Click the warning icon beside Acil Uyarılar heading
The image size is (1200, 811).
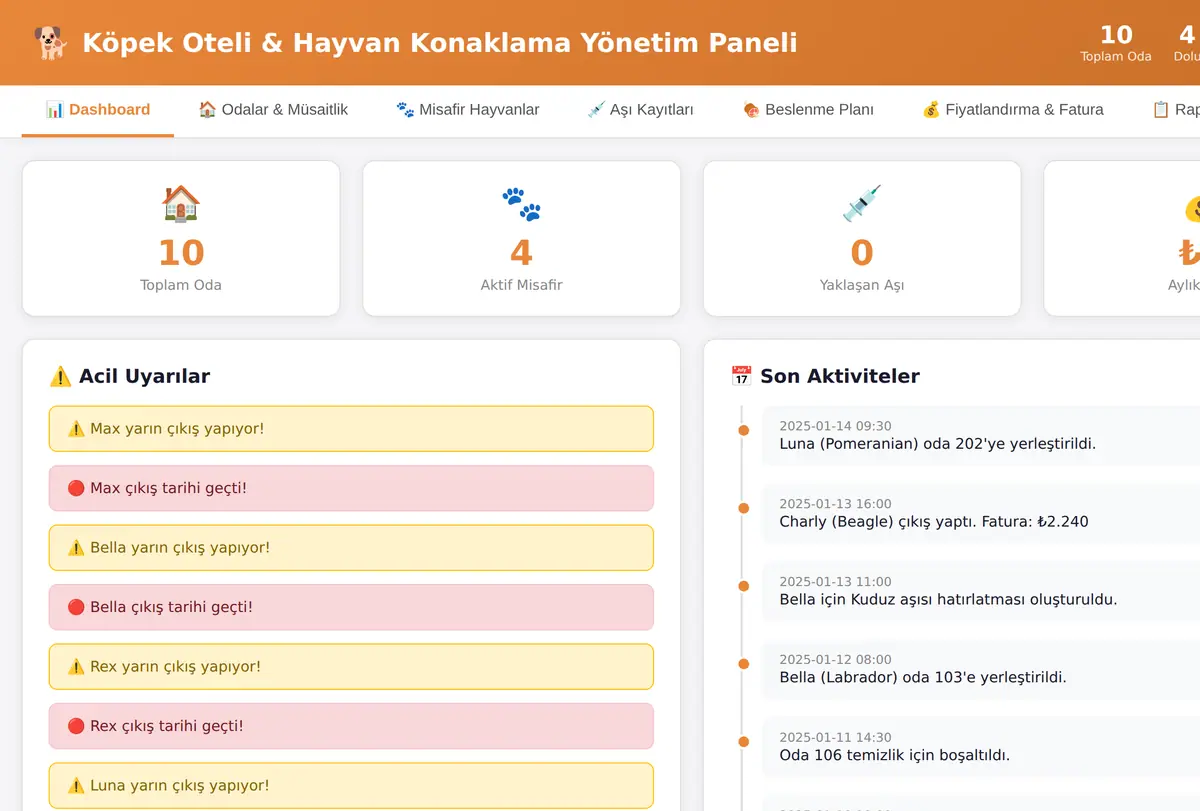click(60, 376)
